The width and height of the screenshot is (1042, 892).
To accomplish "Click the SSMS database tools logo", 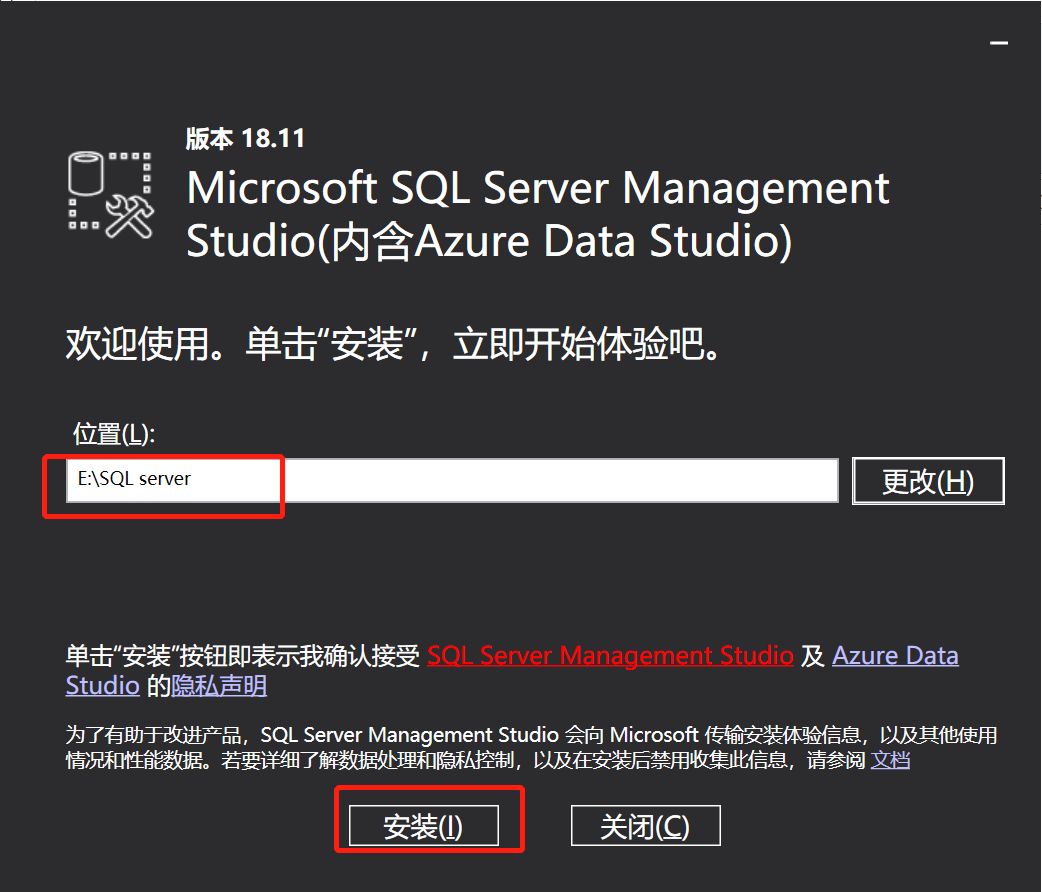I will click(x=110, y=195).
